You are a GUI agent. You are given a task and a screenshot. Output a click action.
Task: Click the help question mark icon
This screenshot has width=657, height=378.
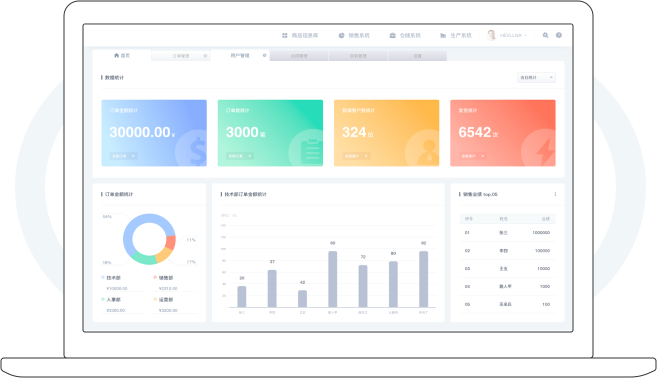(x=559, y=35)
